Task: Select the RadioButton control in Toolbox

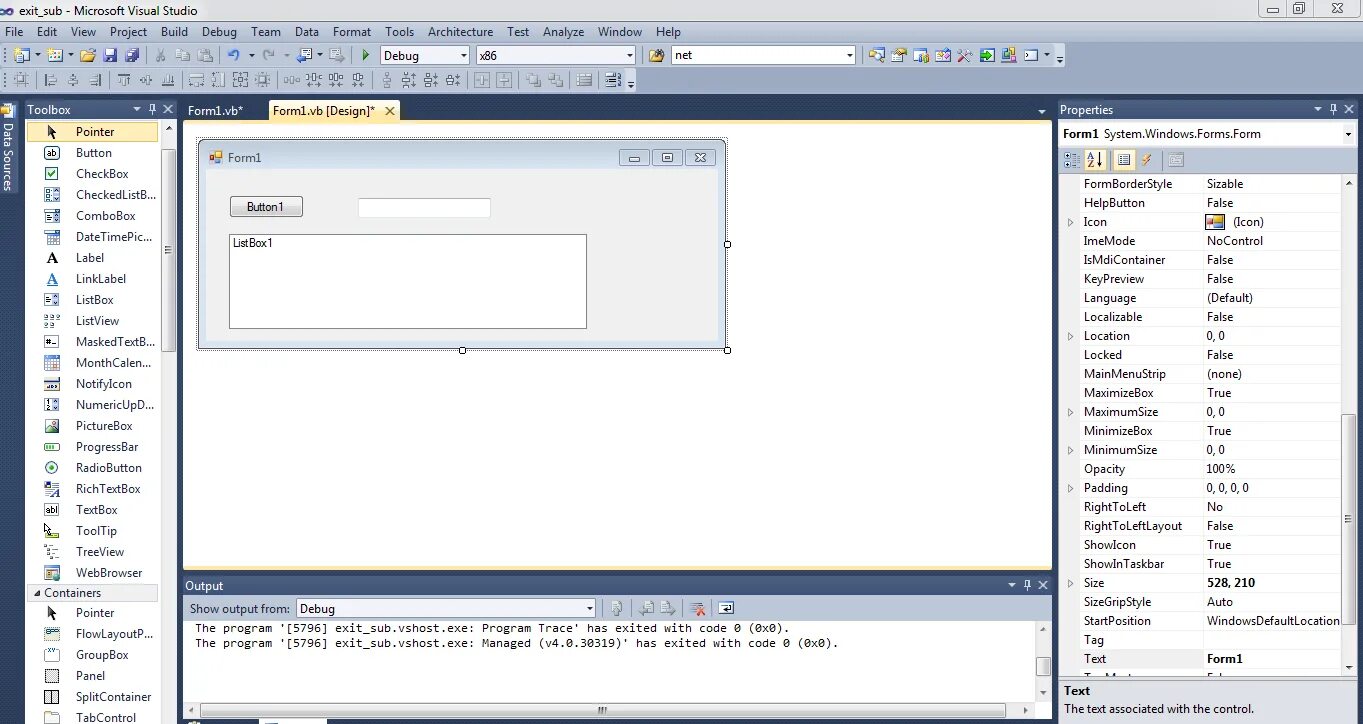Action: [x=92, y=468]
